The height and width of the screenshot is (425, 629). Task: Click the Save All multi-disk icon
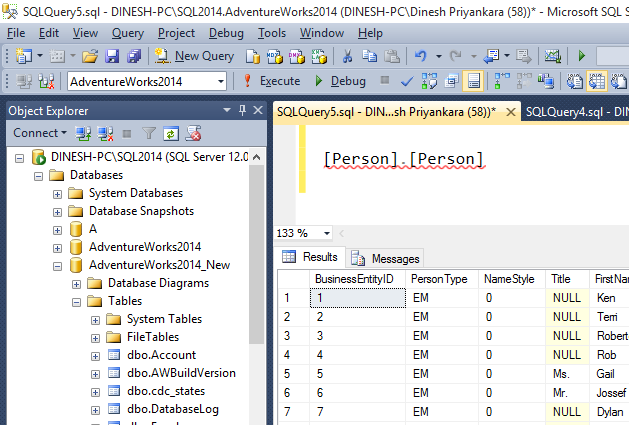coord(134,56)
